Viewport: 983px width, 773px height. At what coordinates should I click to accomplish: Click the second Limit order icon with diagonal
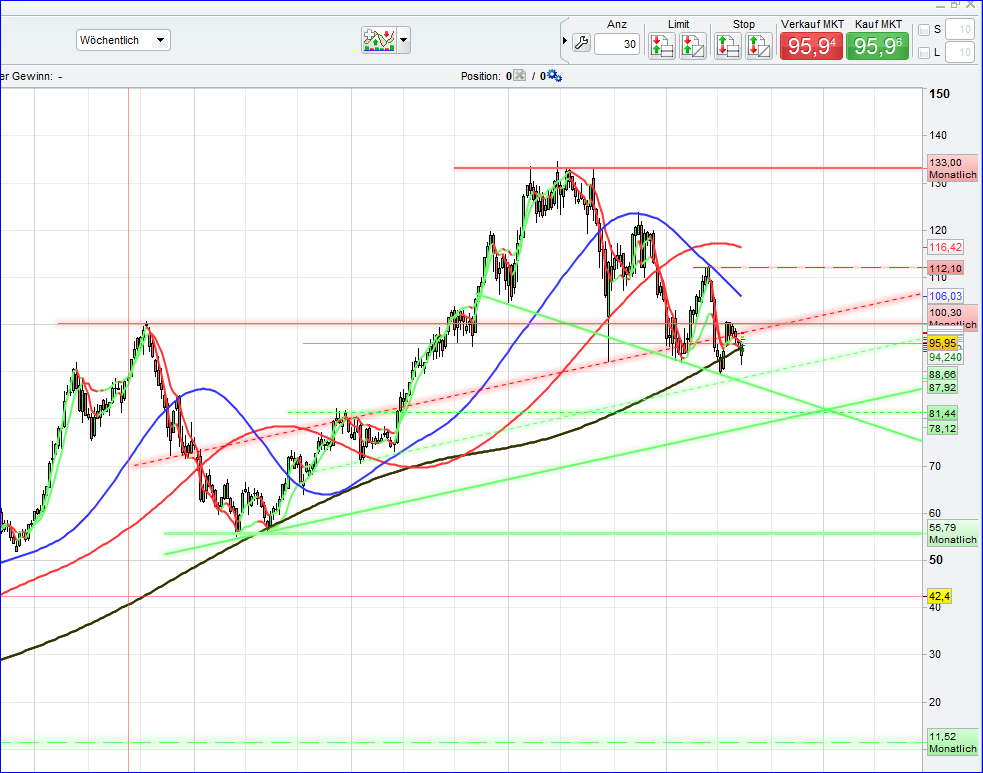[x=693, y=46]
